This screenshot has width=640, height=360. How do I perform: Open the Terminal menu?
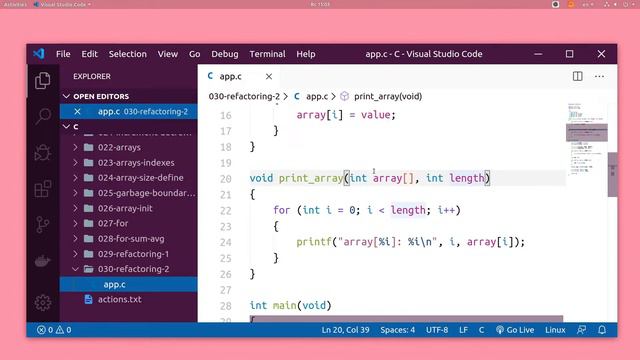(x=267, y=54)
